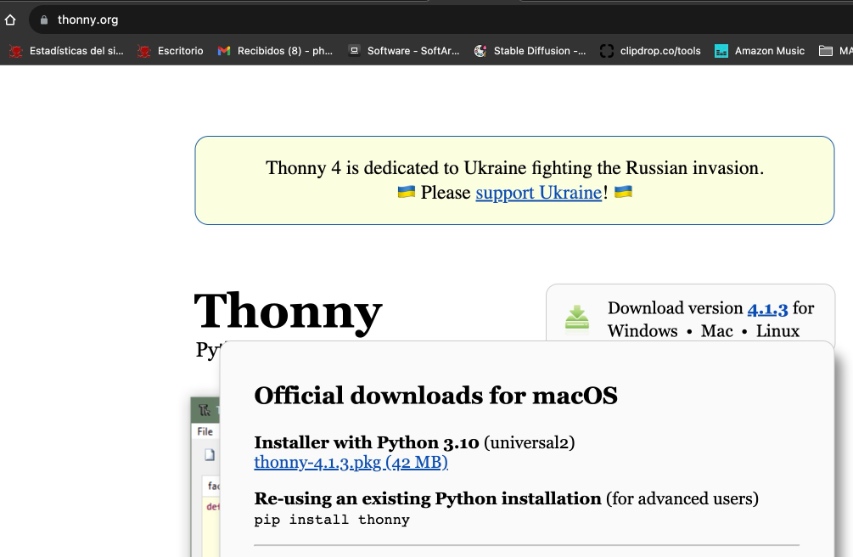Choose Linux download option

pos(777,331)
